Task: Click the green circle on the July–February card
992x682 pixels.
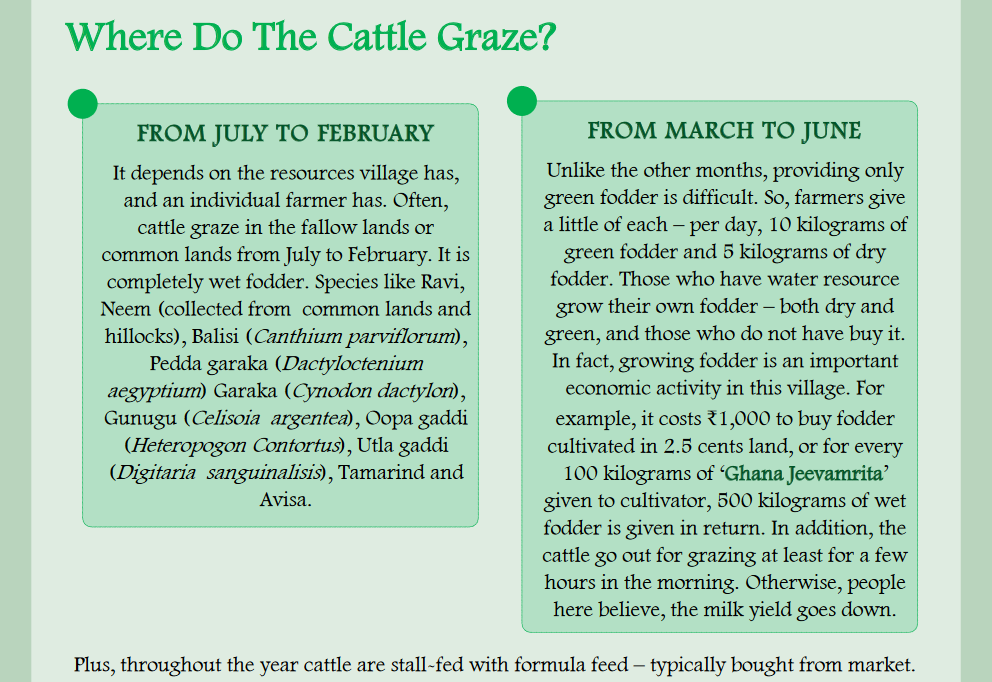Action: (x=83, y=103)
